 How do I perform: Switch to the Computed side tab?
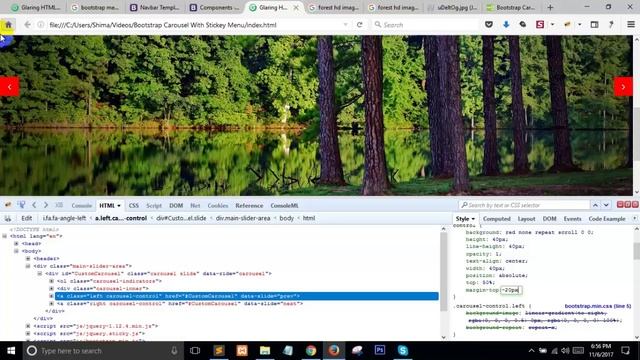[x=497, y=219]
